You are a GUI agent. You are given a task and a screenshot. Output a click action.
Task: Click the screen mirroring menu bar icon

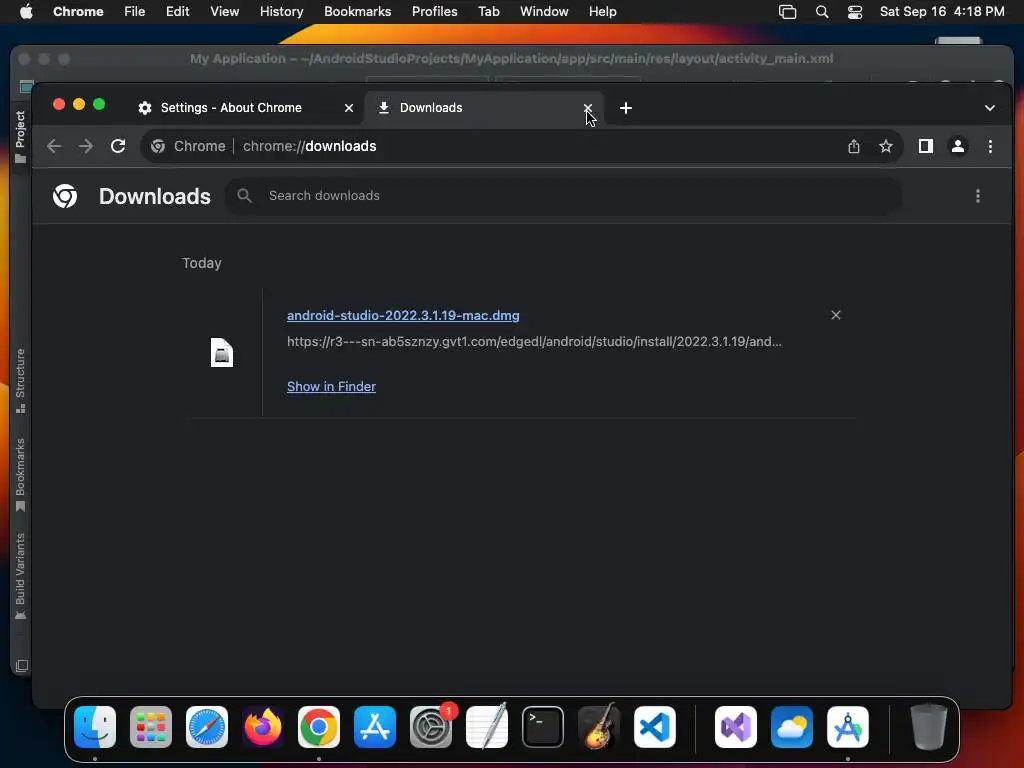point(788,12)
